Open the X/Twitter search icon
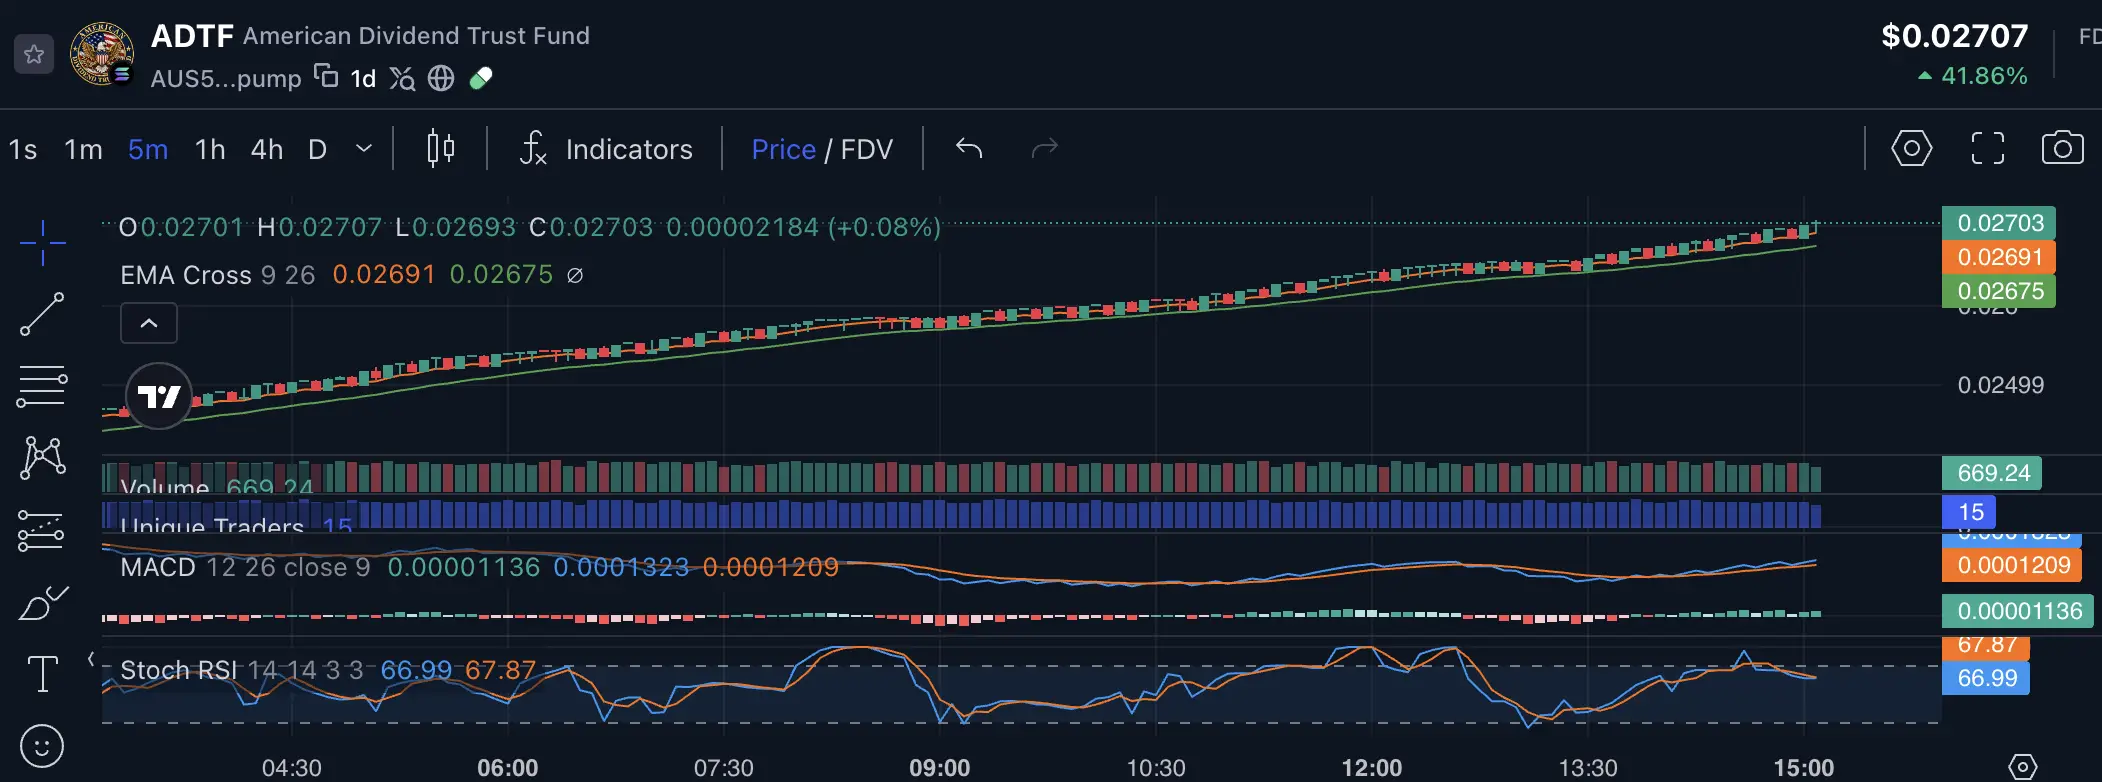This screenshot has width=2102, height=782. [402, 78]
